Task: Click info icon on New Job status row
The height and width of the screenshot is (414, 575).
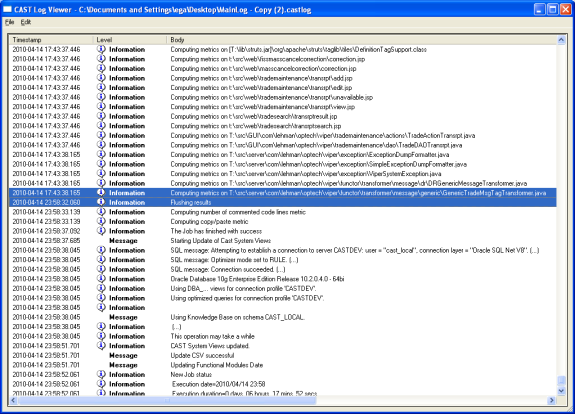Action: tap(101, 374)
